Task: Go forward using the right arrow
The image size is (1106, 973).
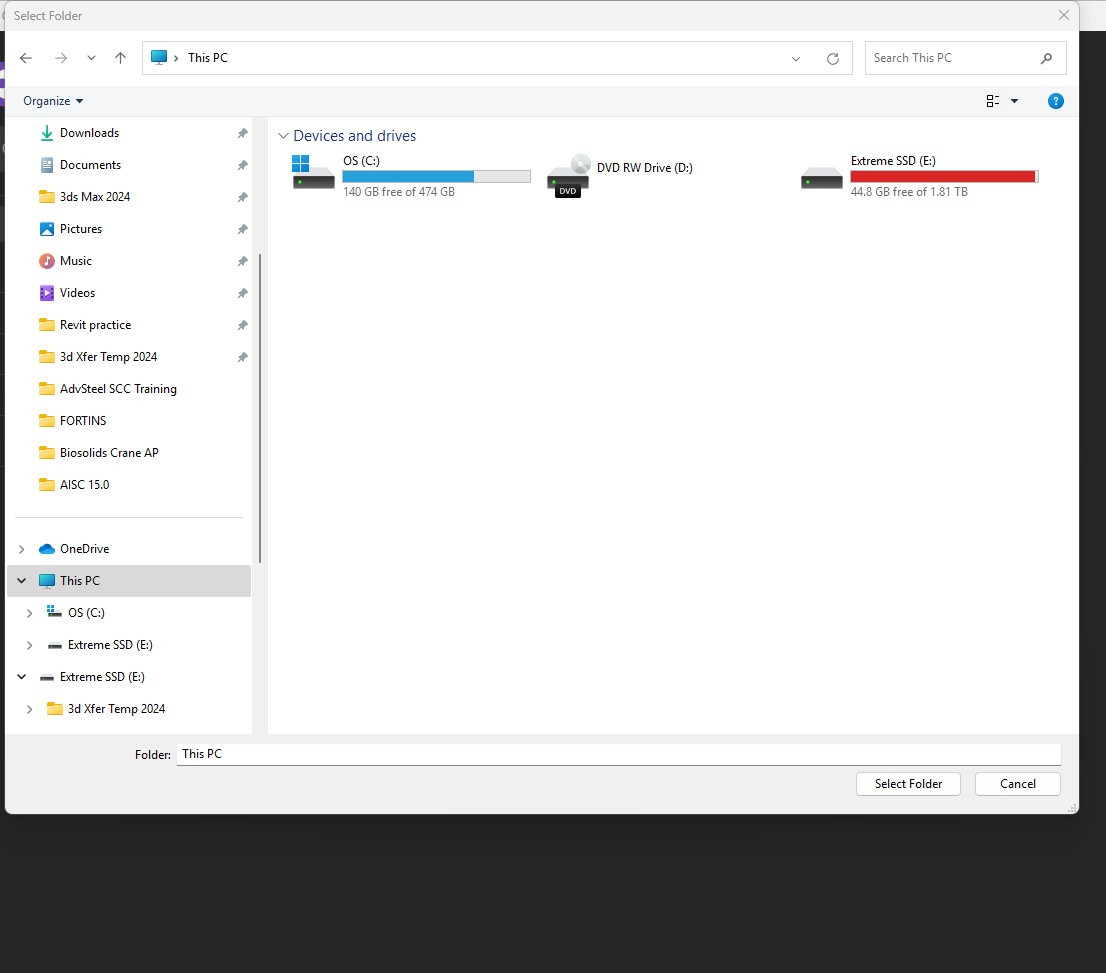Action: [x=61, y=58]
